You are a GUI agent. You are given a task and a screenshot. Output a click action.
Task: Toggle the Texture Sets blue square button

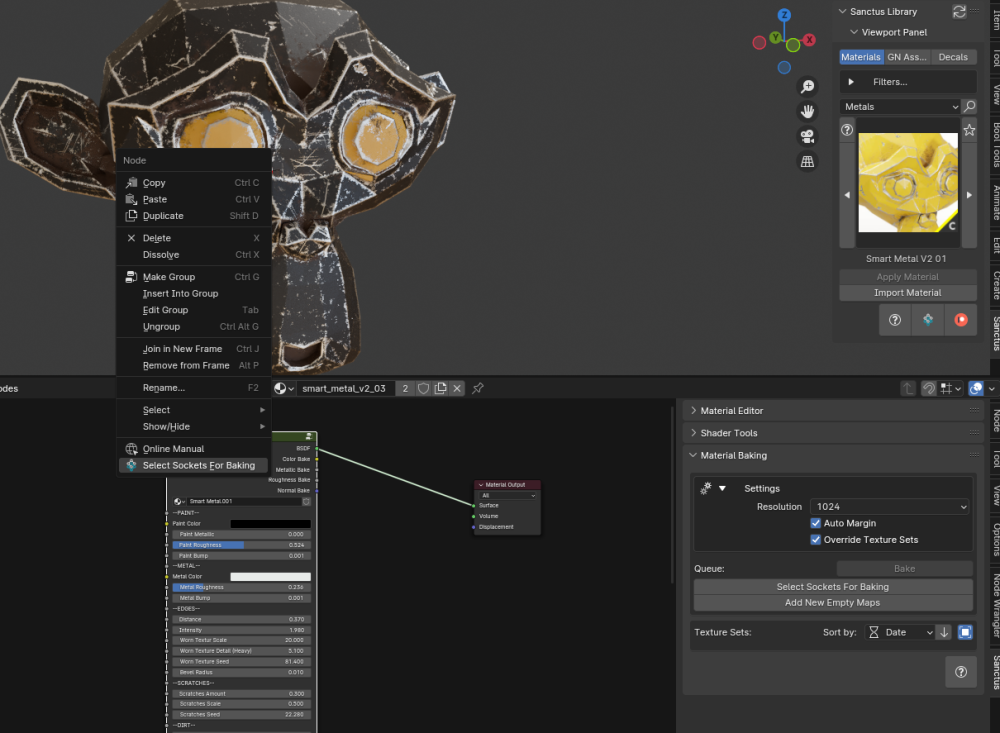964,632
